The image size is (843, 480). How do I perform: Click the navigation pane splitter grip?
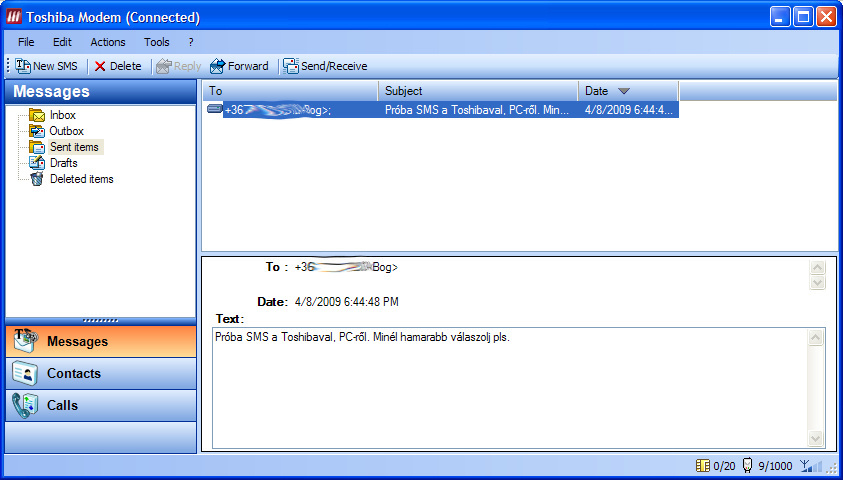tap(101, 321)
